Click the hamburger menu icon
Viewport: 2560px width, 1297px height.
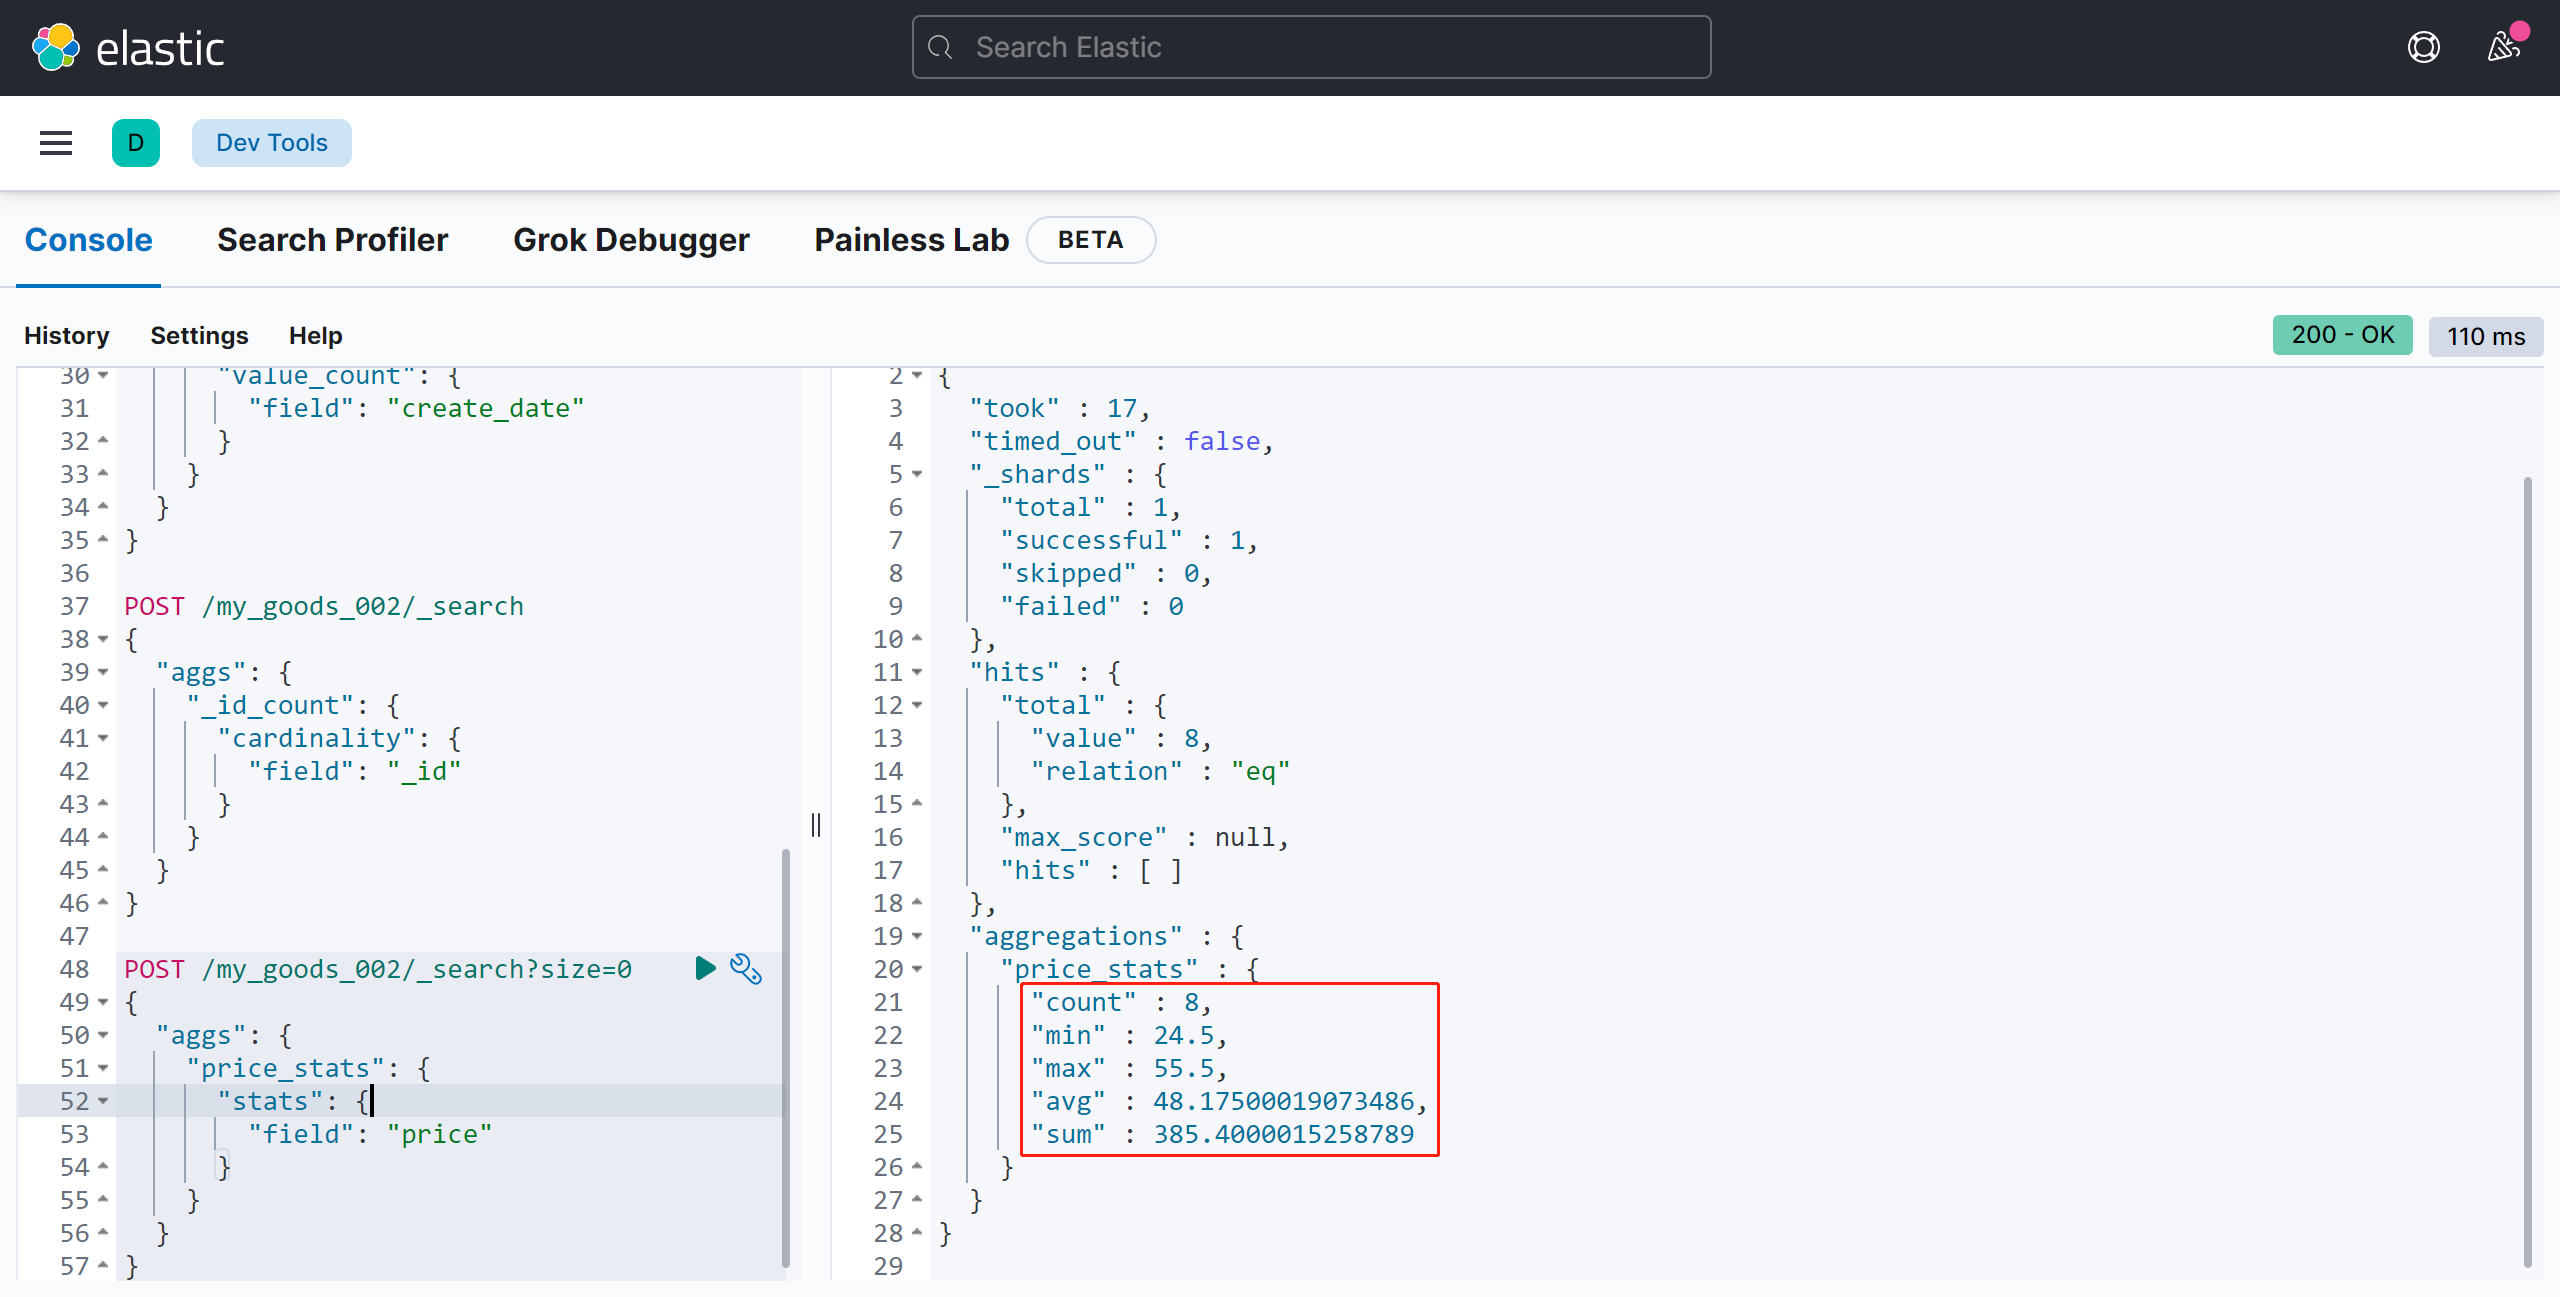[x=56, y=142]
